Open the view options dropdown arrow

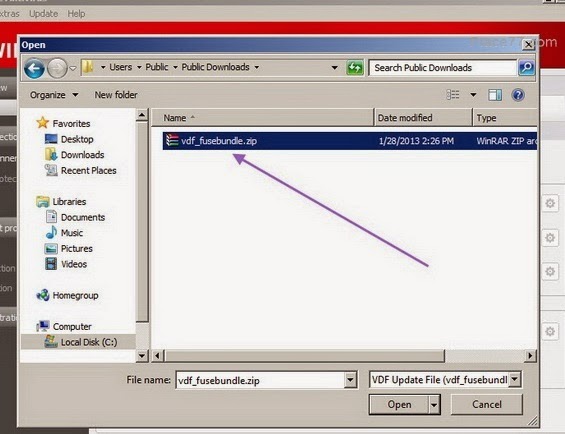point(473,95)
